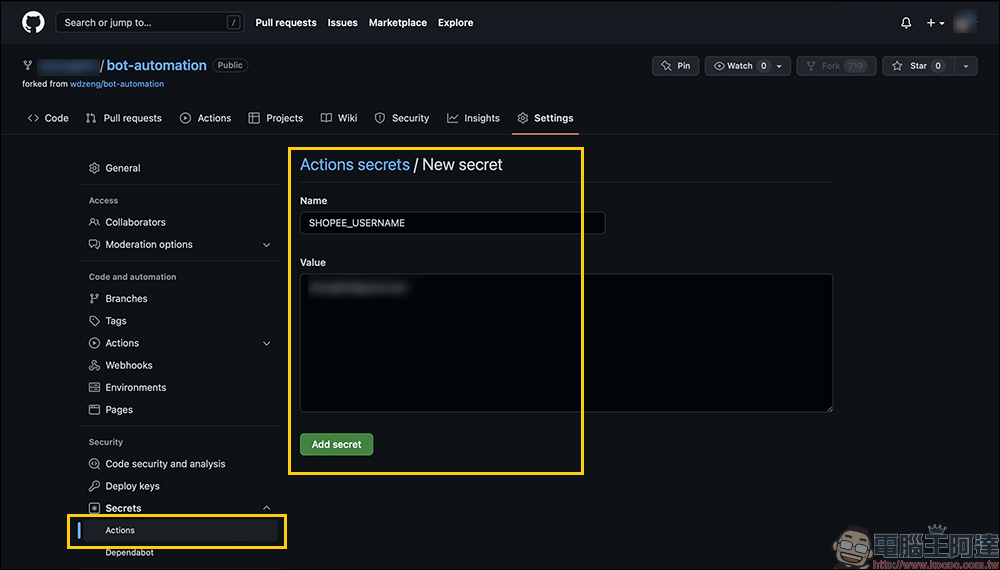Screen dimensions: 1000x570
Task: Click the Pin repository button
Action: pyautogui.click(x=675, y=66)
